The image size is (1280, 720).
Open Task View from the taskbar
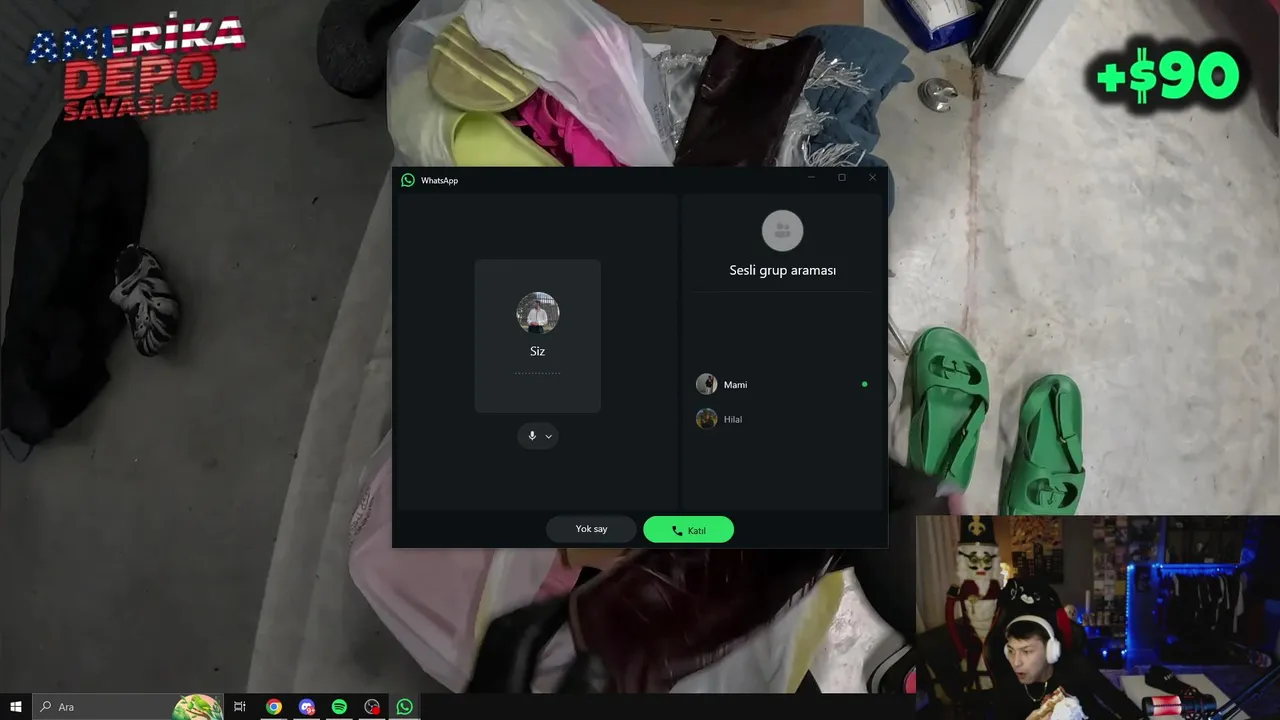click(x=240, y=707)
